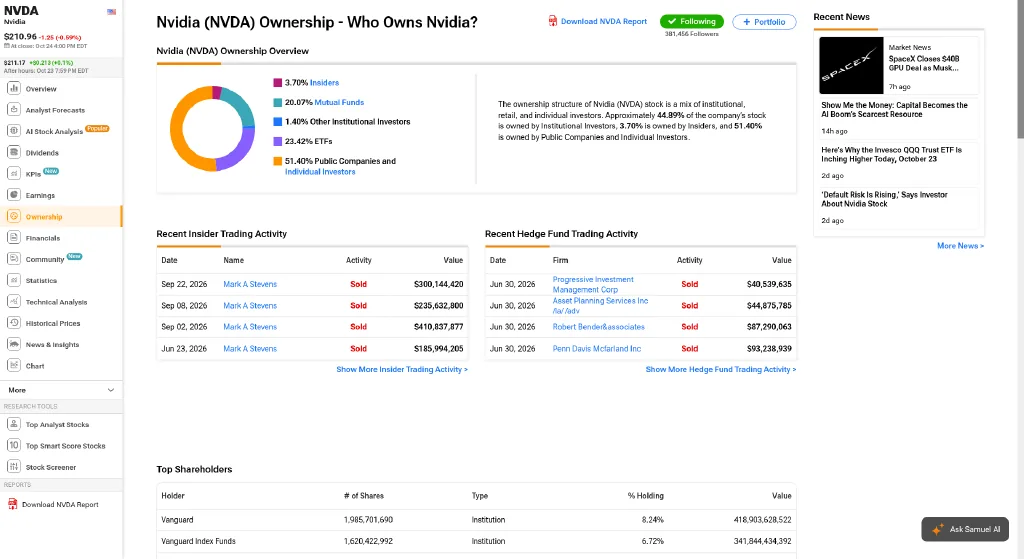
Task: Click the Top Smart Score Stocks icon
Action: [x=14, y=445]
